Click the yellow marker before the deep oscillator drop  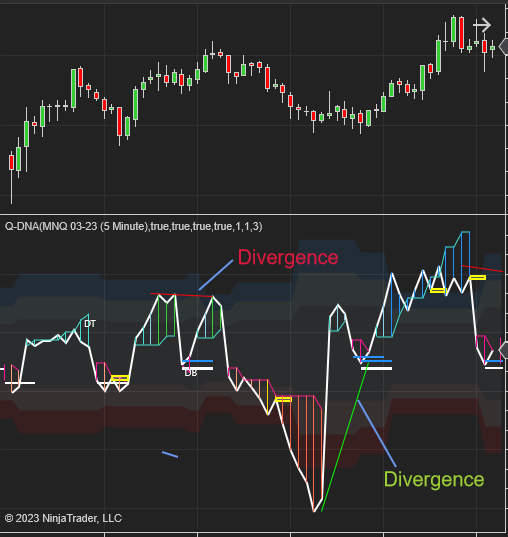point(284,399)
